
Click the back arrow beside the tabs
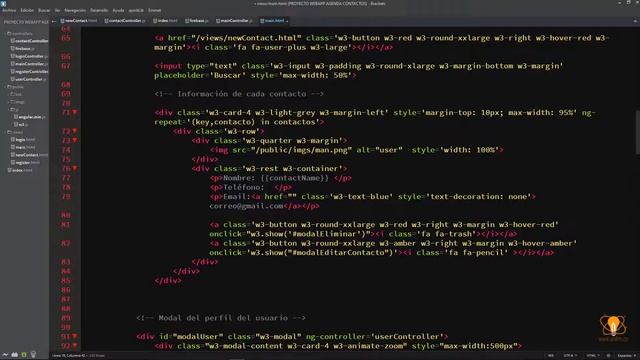[x=53, y=21]
